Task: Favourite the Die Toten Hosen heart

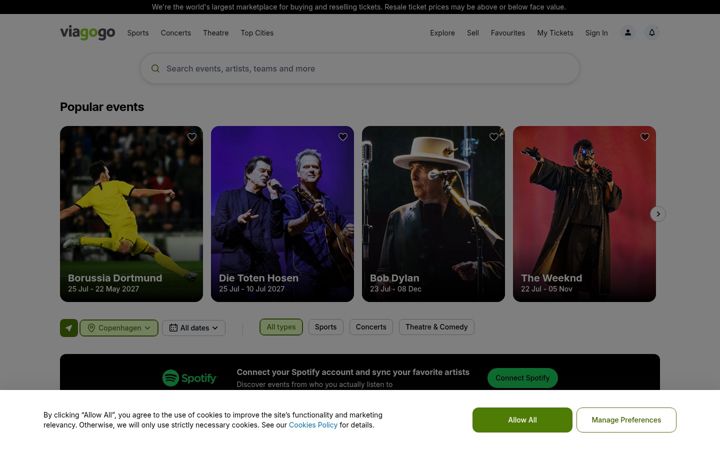Action: coord(343,137)
